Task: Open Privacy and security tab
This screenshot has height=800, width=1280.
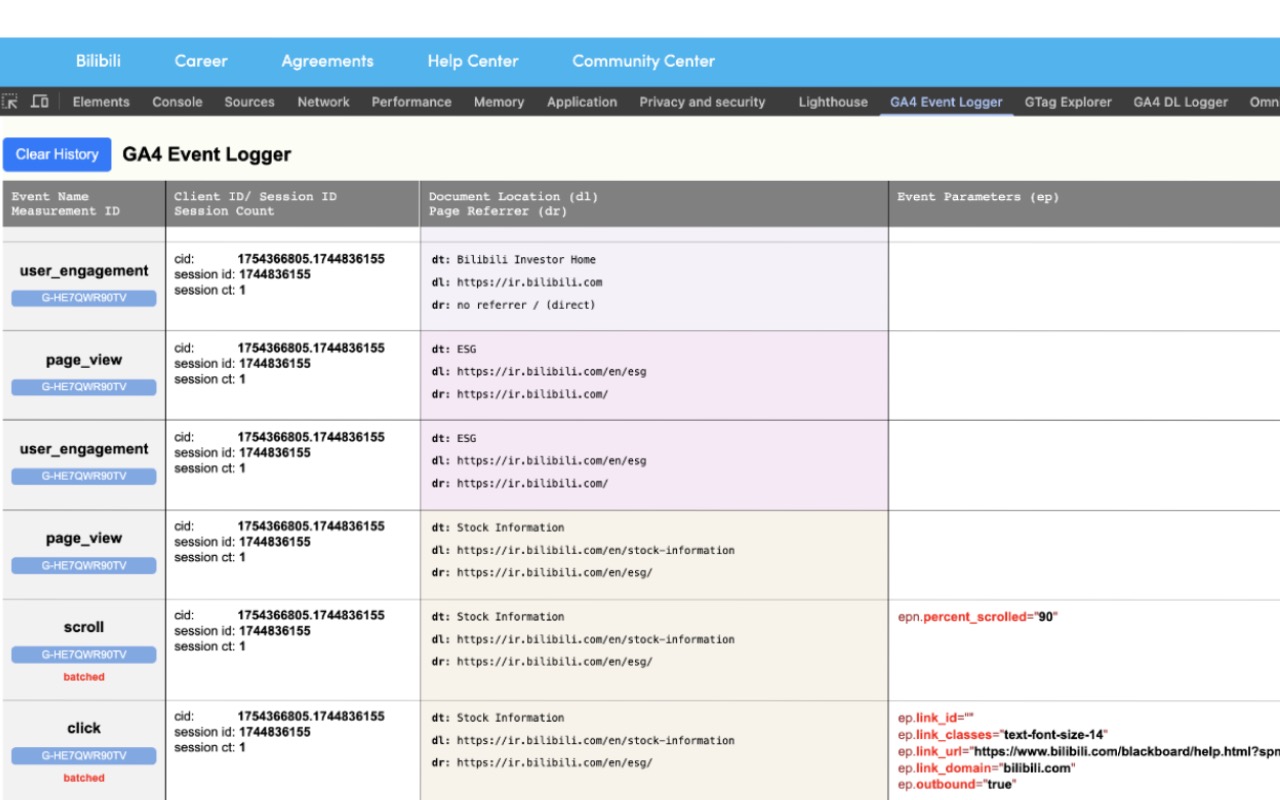Action: point(702,102)
